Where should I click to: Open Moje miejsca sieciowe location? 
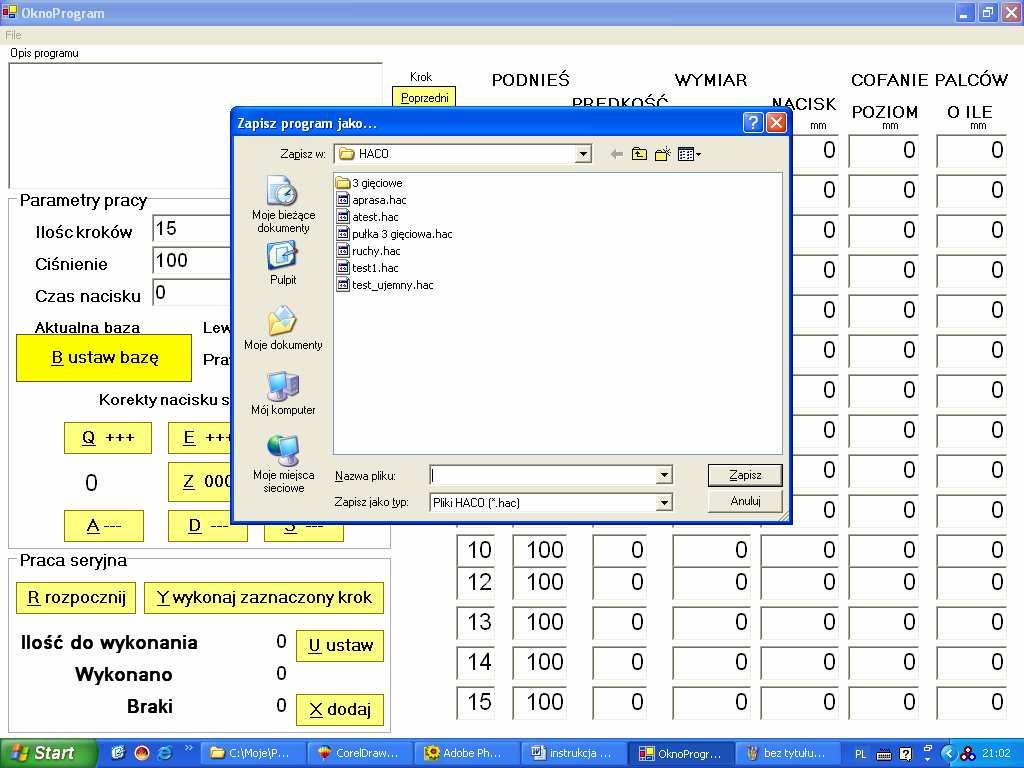coord(283,464)
